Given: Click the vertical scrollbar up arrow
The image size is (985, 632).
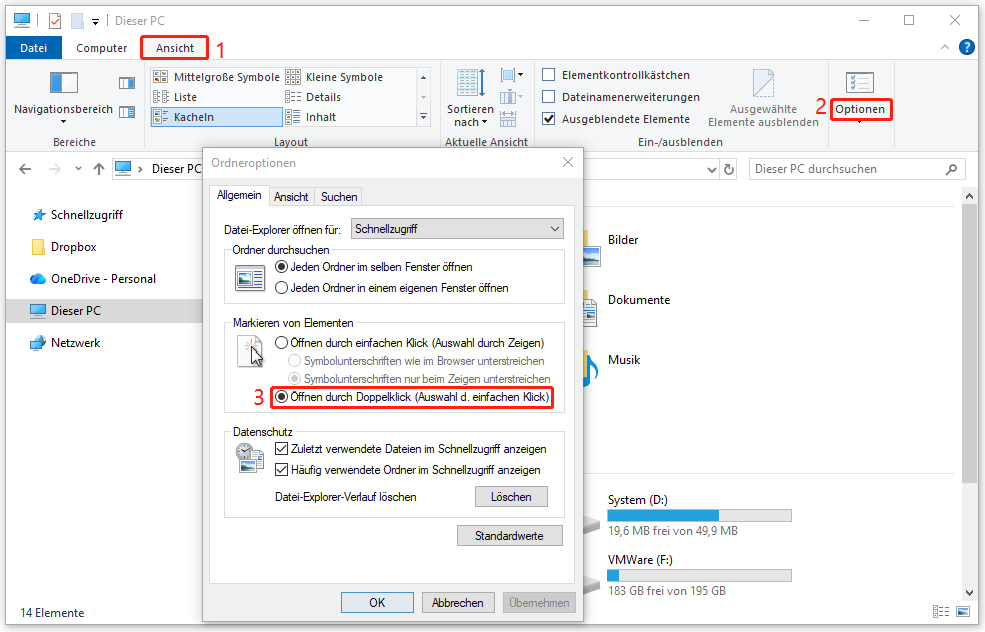Looking at the screenshot, I should pyautogui.click(x=969, y=197).
